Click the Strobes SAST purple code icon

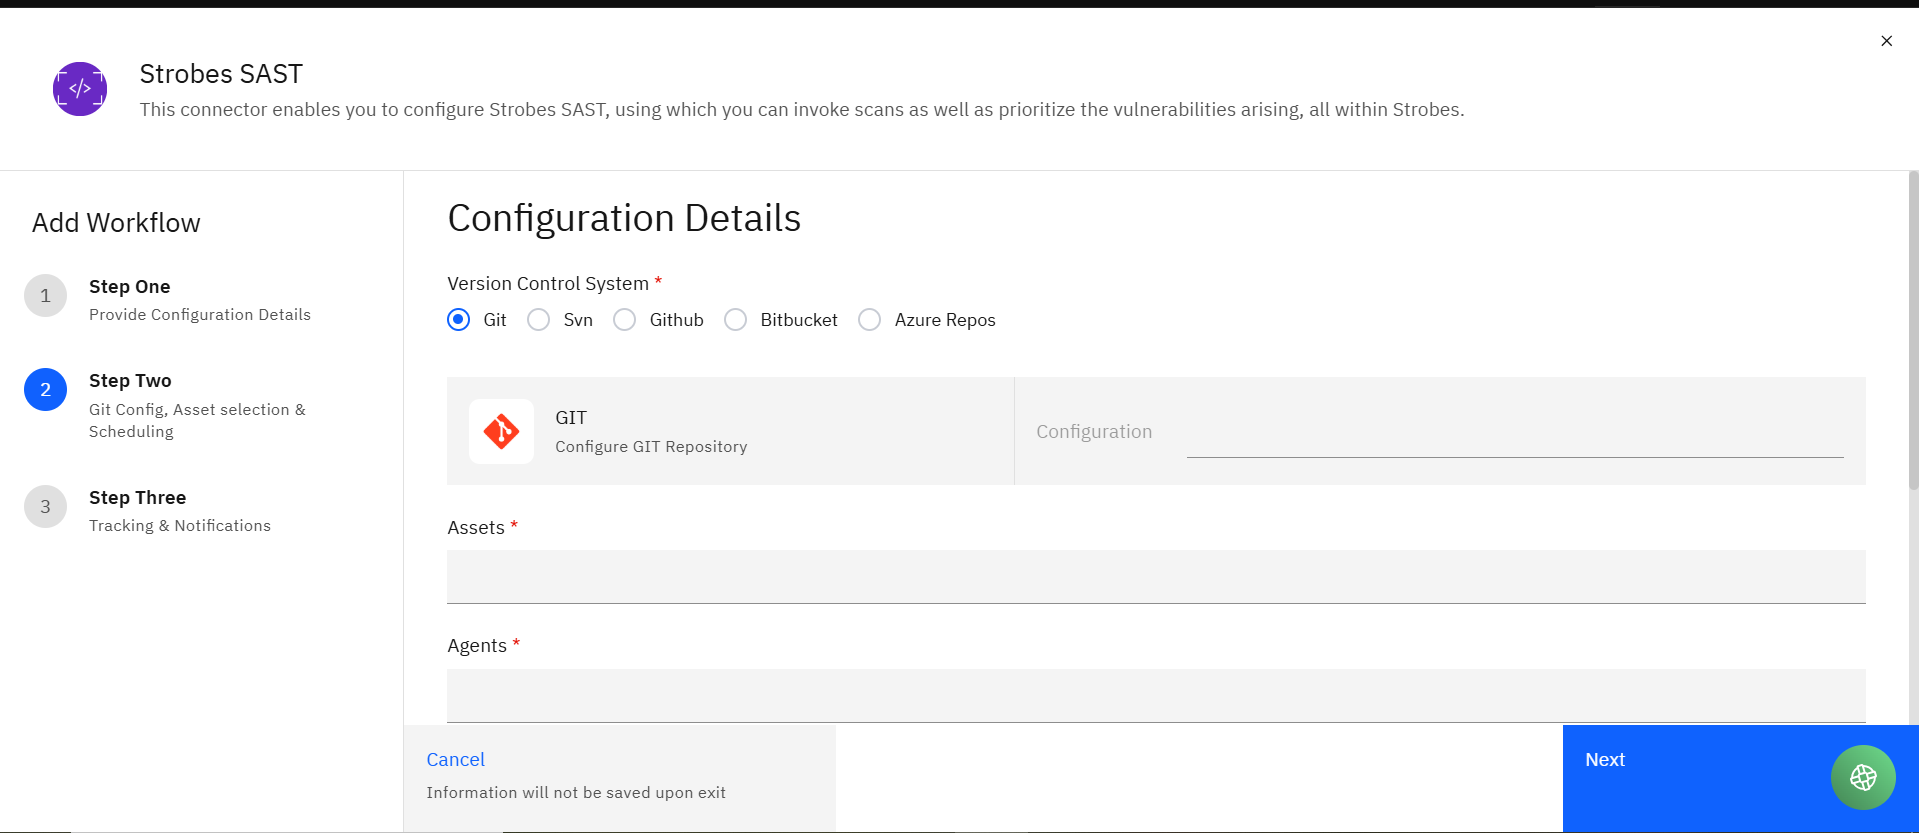click(x=80, y=89)
